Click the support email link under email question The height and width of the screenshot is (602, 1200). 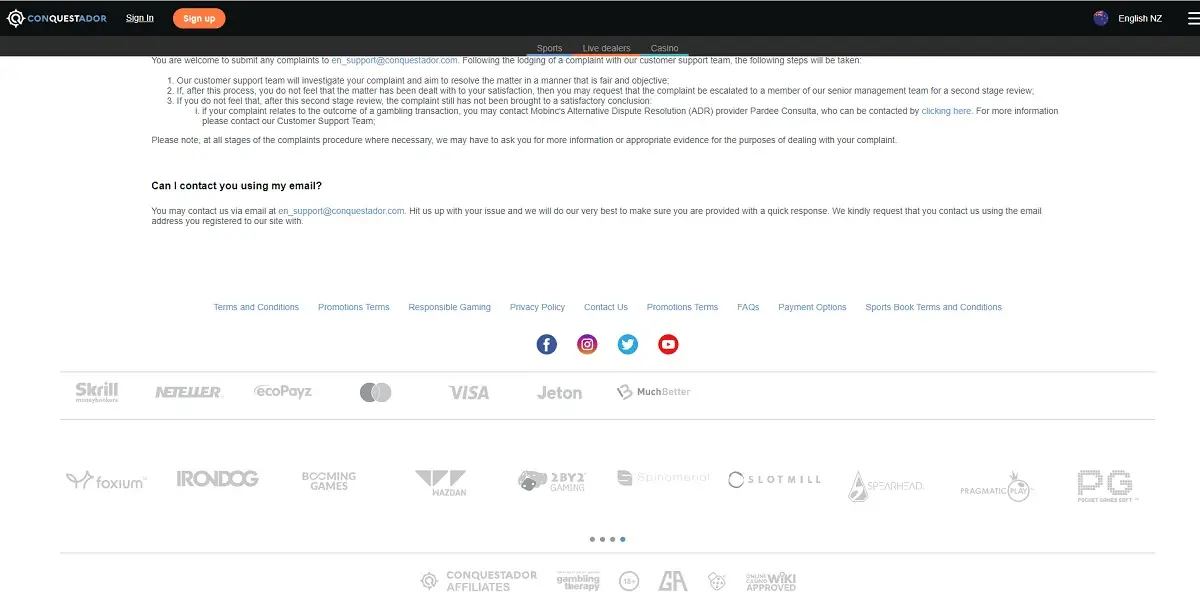pyautogui.click(x=341, y=211)
